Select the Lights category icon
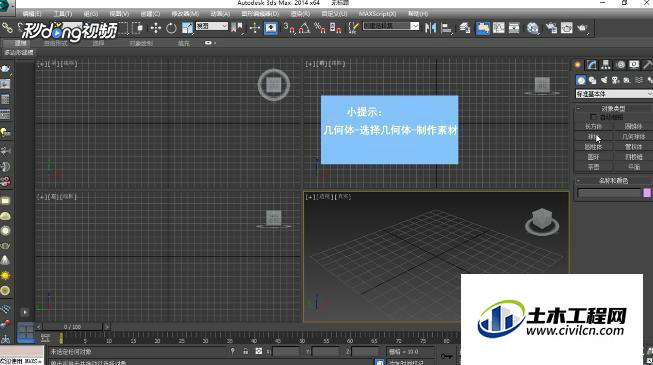The image size is (653, 365). tap(604, 80)
